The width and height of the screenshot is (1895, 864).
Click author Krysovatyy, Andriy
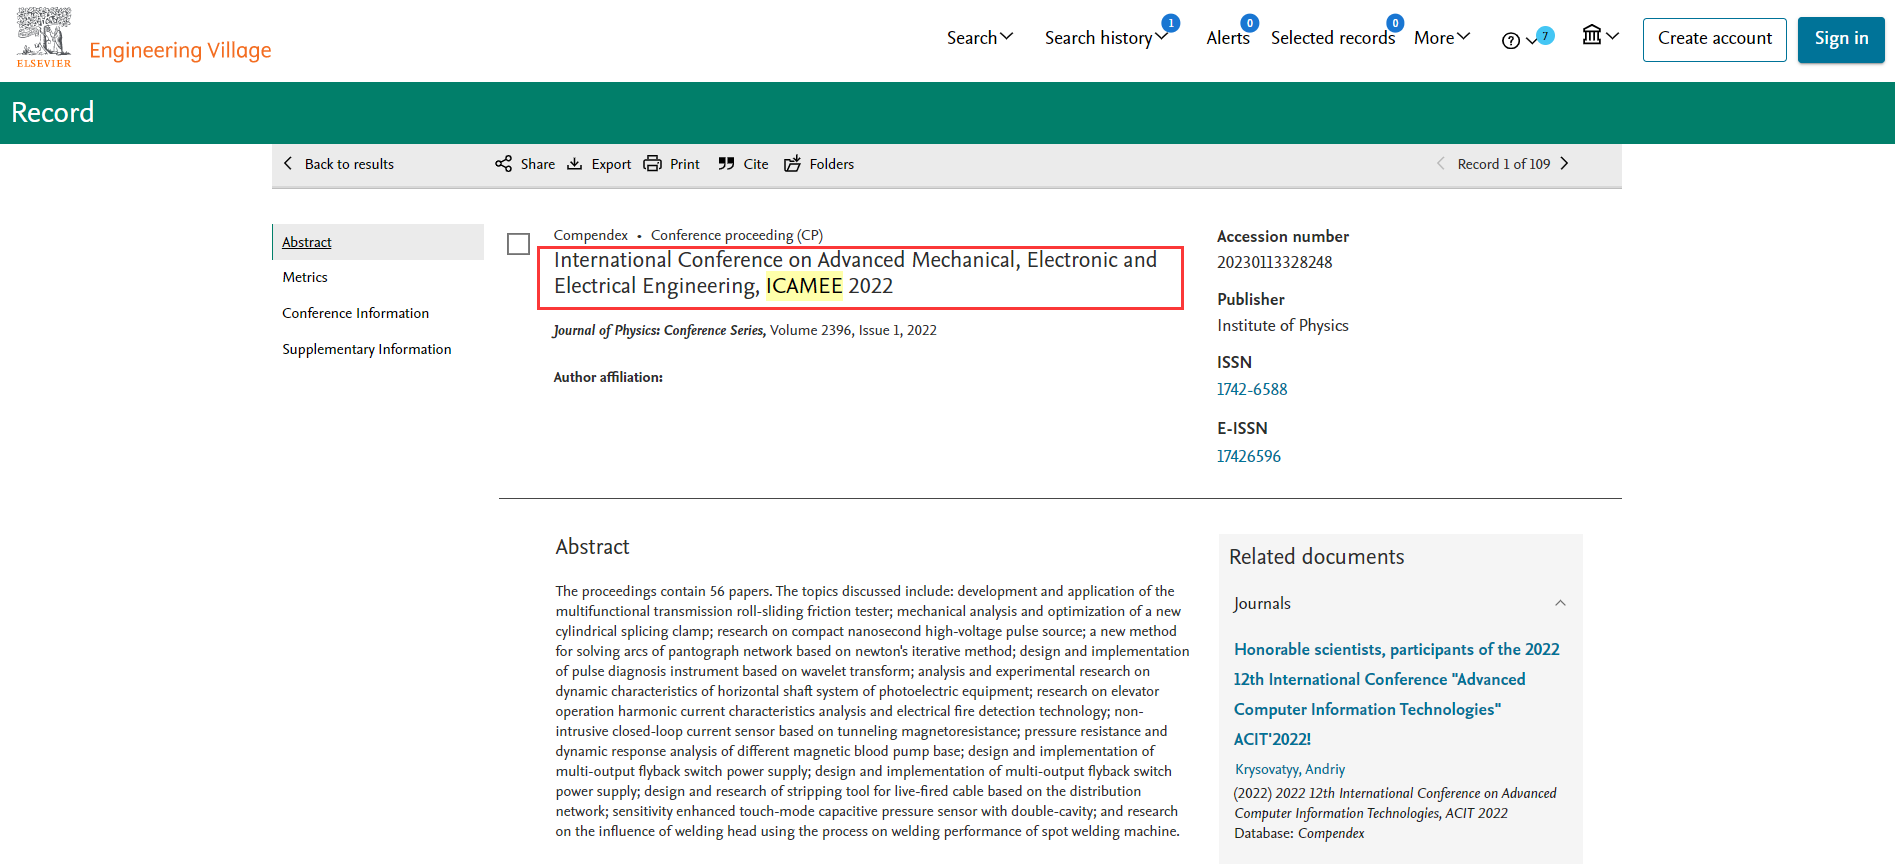coord(1289,769)
